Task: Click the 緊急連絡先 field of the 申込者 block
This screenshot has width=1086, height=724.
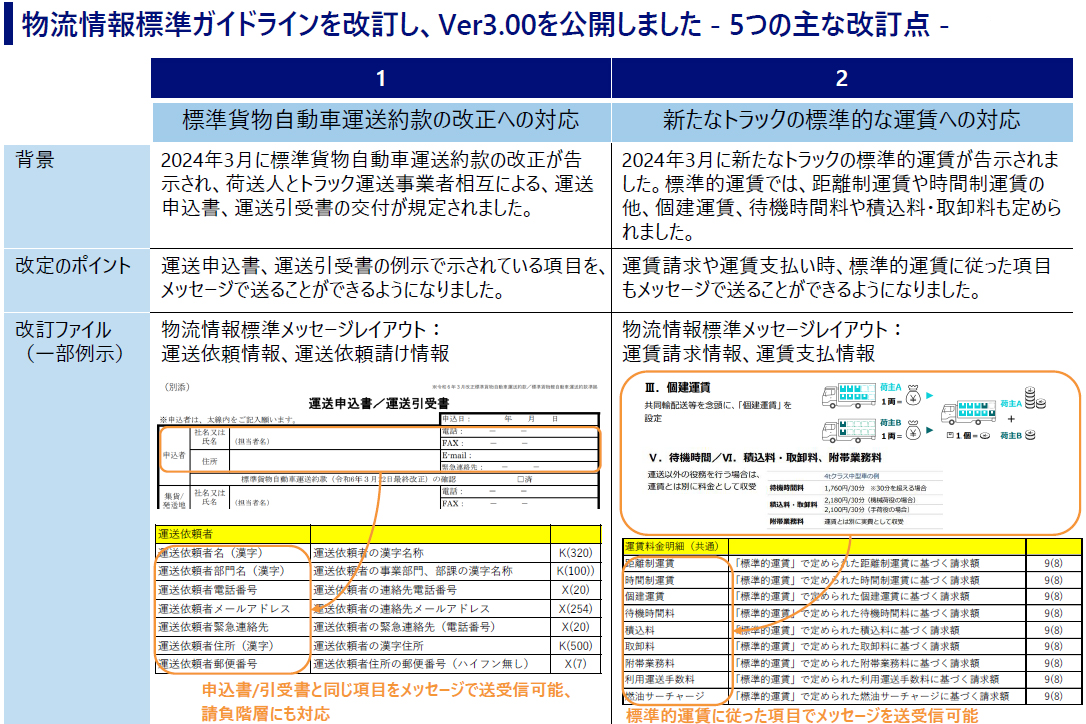Action: coord(519,467)
